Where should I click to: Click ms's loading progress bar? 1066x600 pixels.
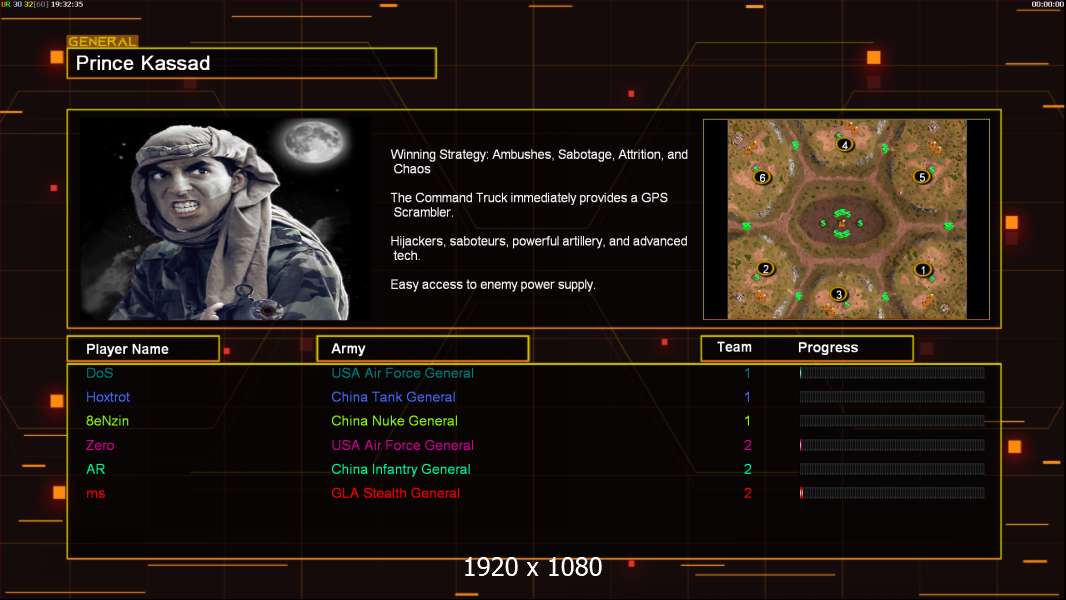[x=892, y=493]
